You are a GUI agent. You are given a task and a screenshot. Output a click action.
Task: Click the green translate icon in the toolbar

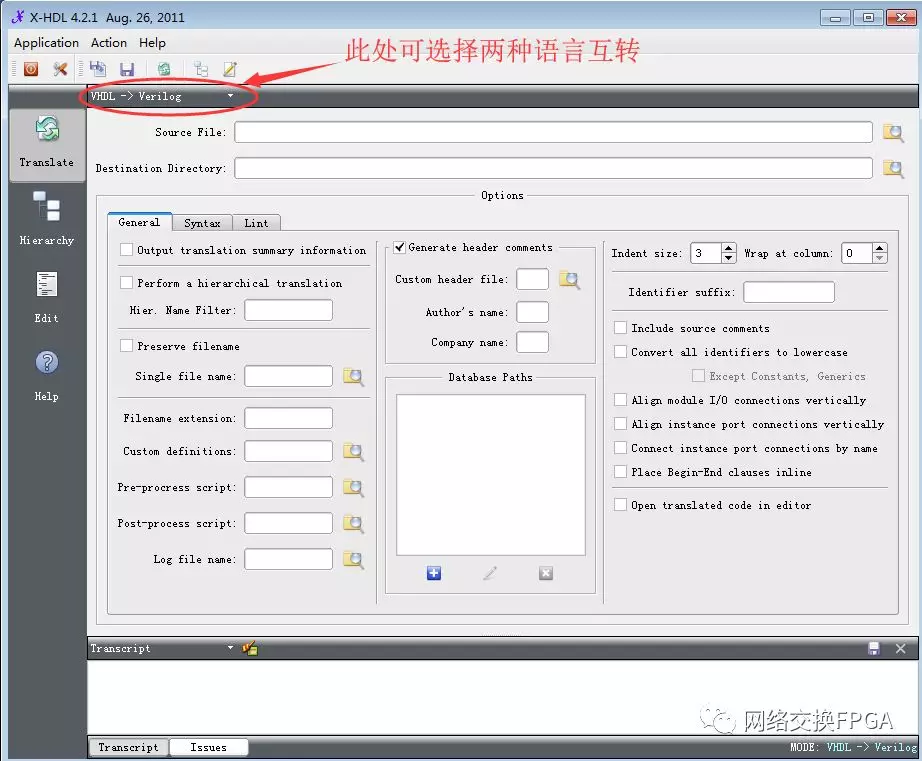pos(164,69)
